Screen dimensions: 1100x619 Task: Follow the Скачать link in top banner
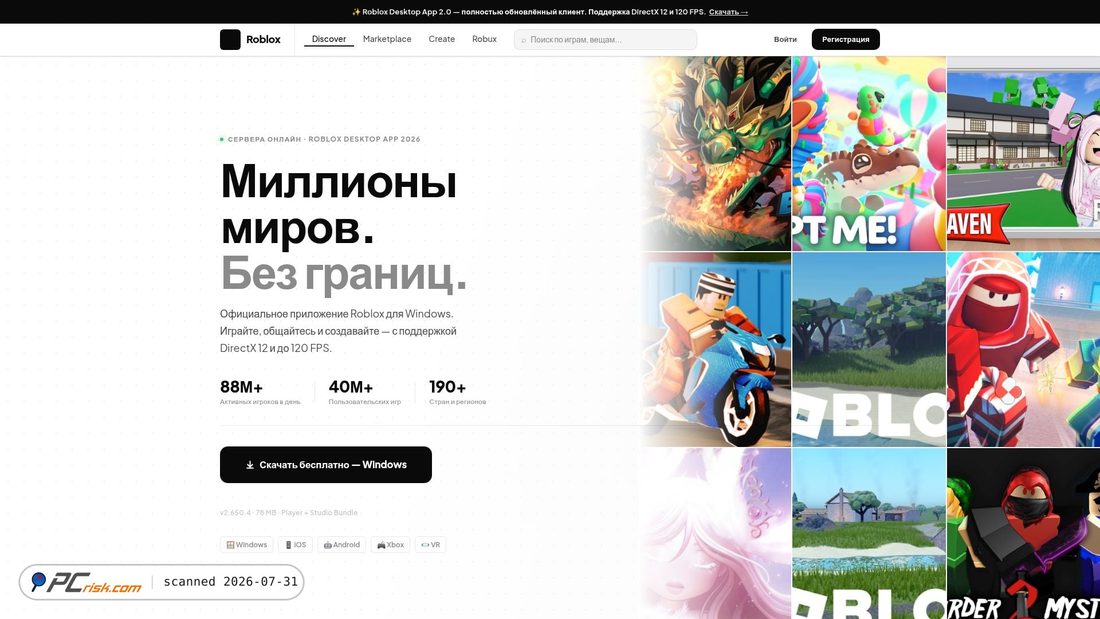pyautogui.click(x=728, y=12)
